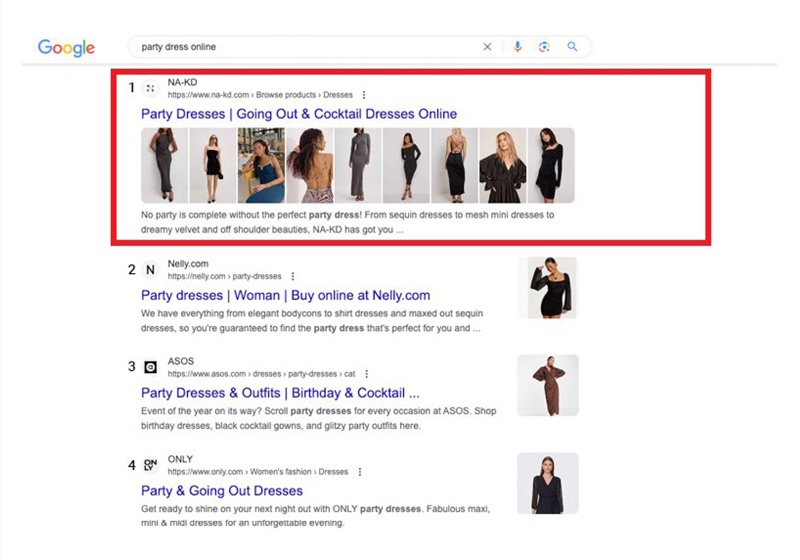This screenshot has width=800, height=560.
Task: Open ASOS Party Dresses & Outfits link
Action: (280, 393)
